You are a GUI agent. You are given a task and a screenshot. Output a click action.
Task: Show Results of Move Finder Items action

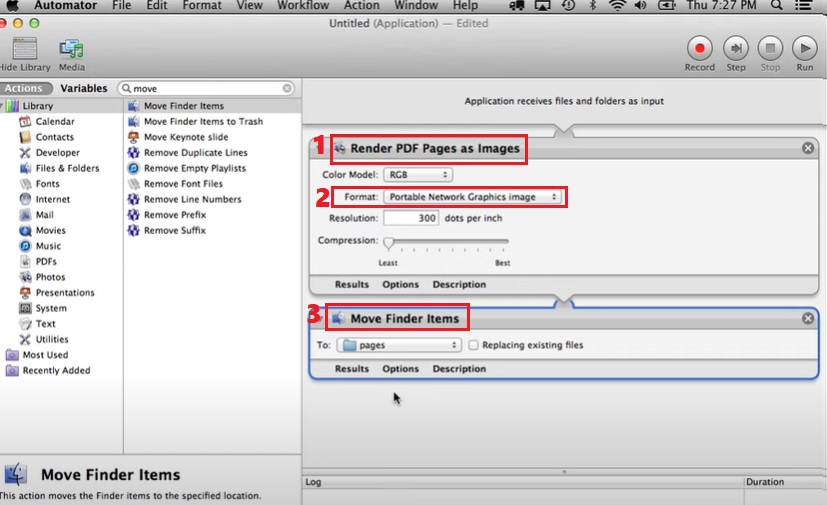(352, 369)
